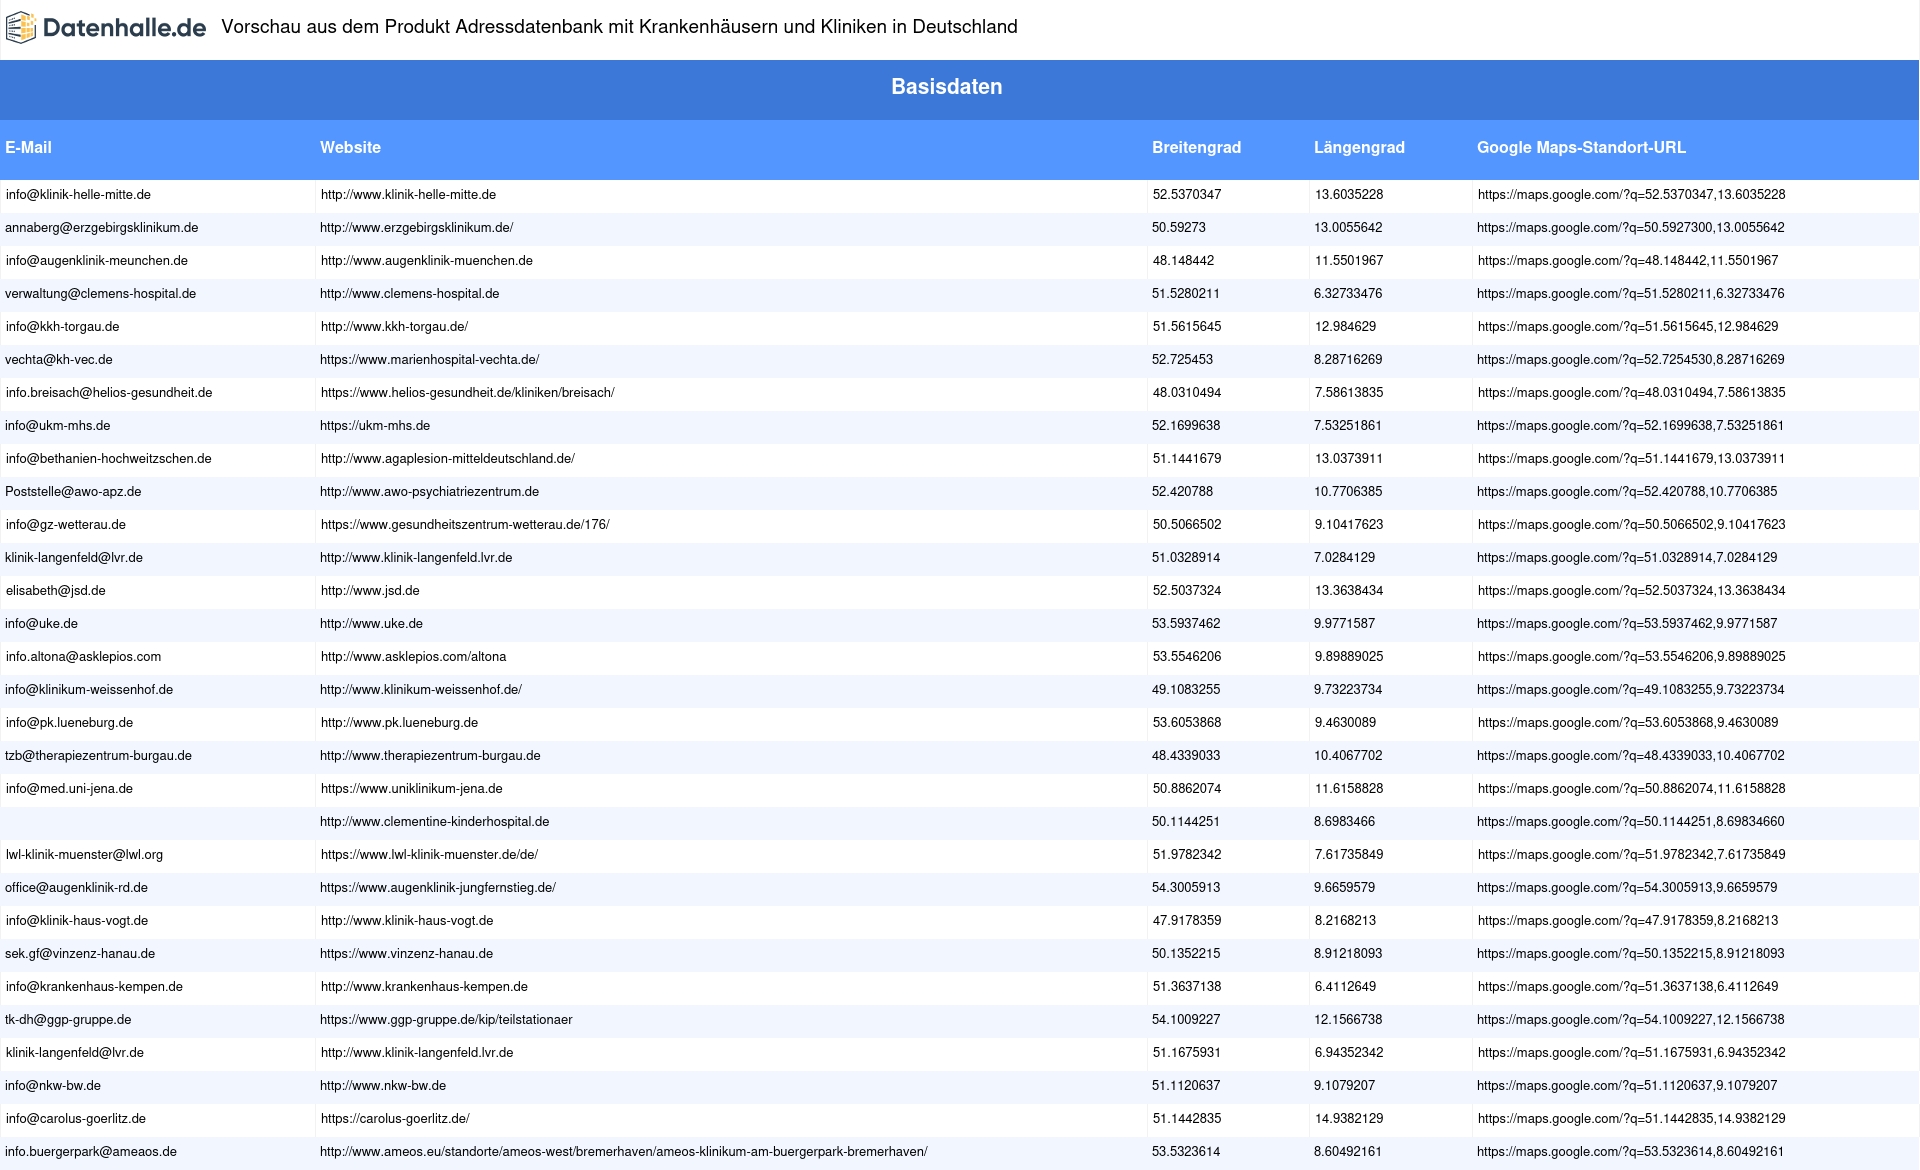Select latitude value 49.1083255
The image size is (1920, 1170).
pos(1186,690)
